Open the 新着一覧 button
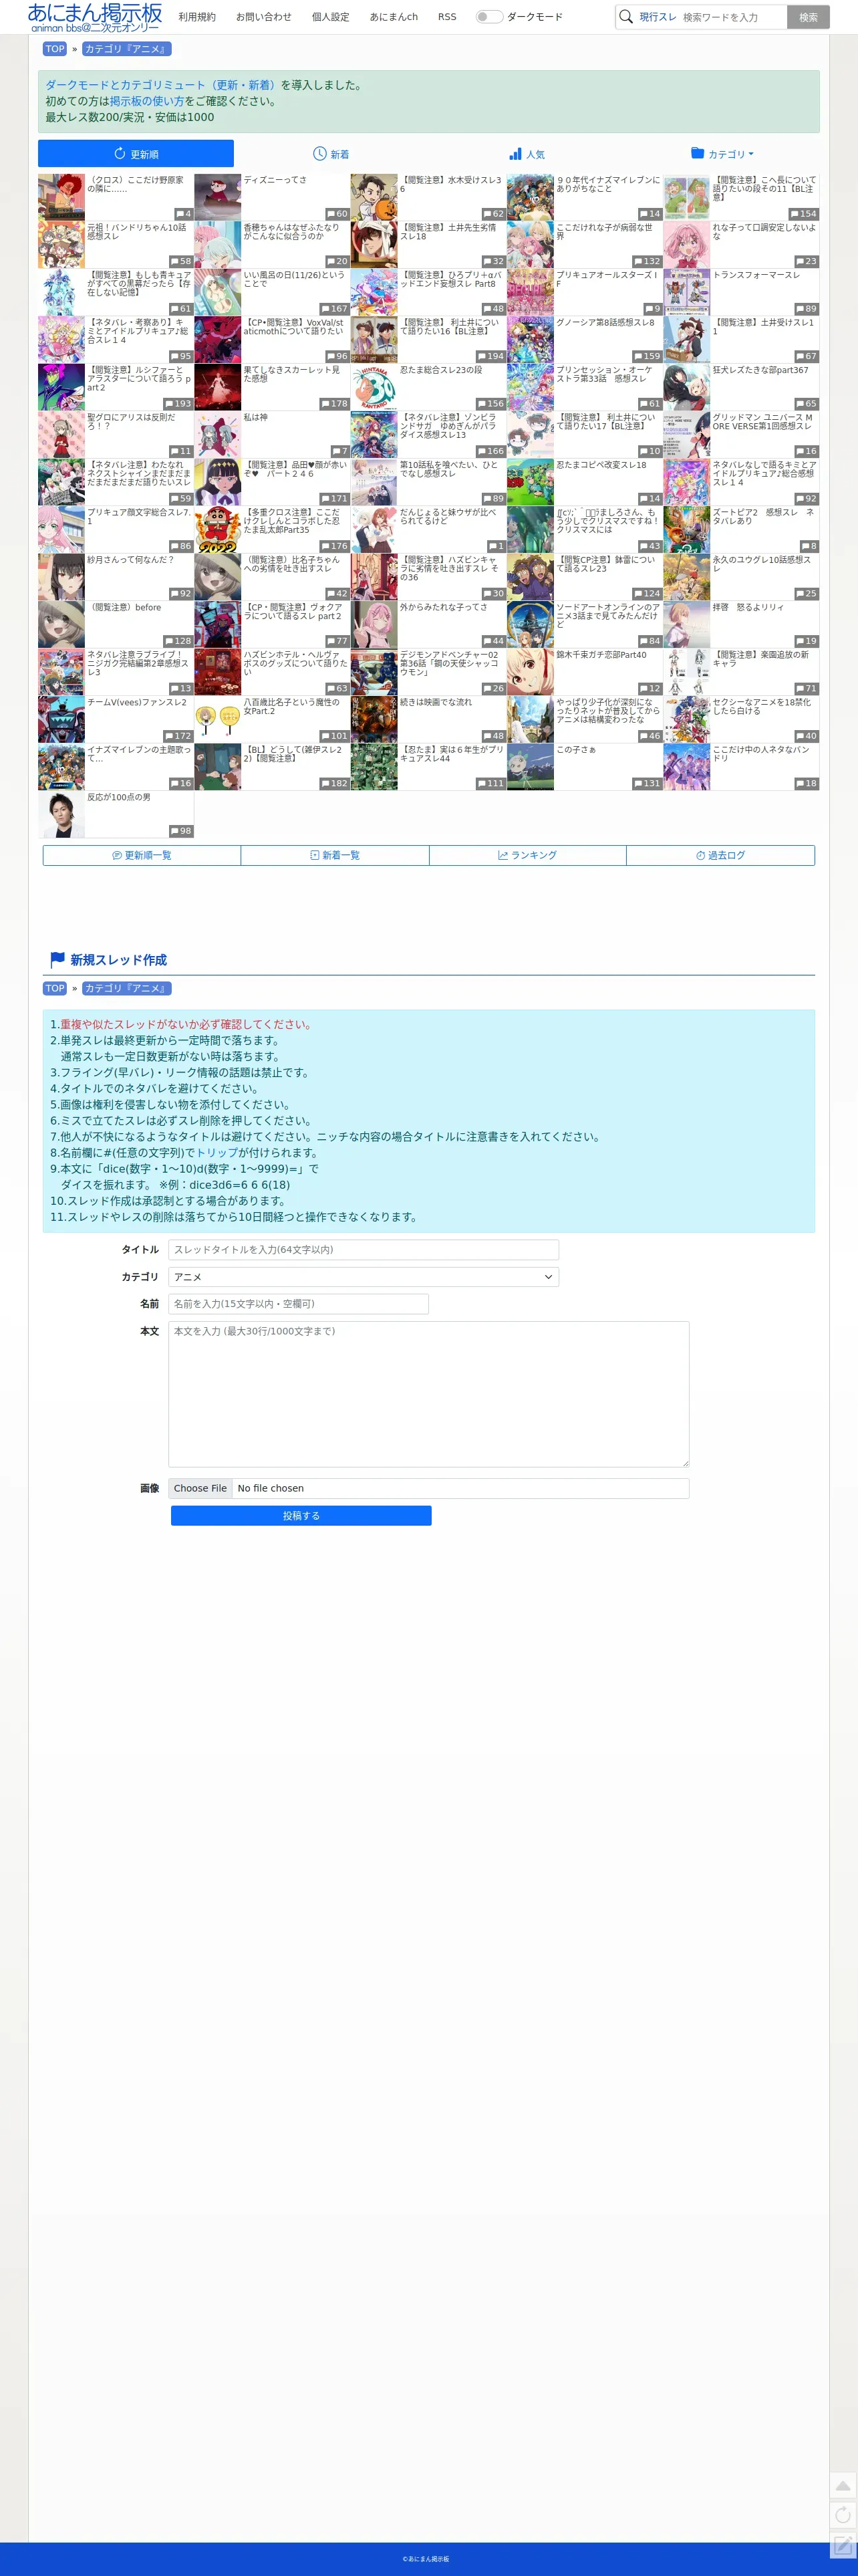Viewport: 858px width, 2576px height. pos(335,855)
